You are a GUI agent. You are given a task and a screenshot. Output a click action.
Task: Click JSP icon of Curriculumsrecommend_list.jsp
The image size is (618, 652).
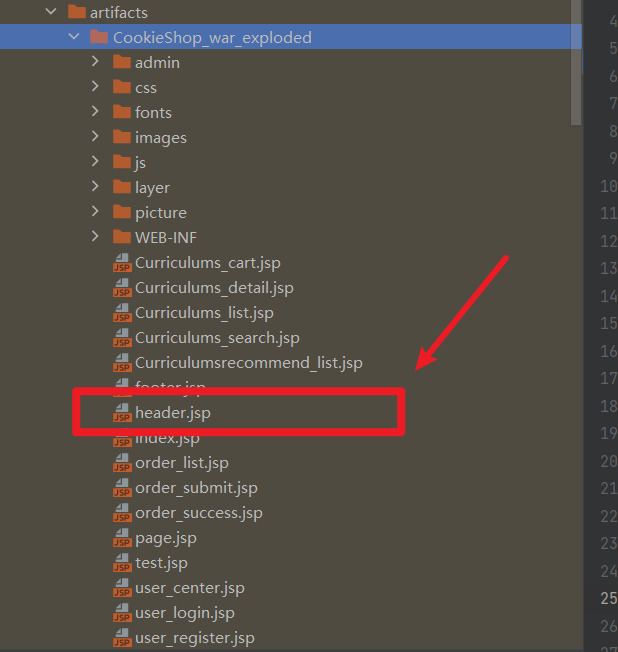pos(122,363)
